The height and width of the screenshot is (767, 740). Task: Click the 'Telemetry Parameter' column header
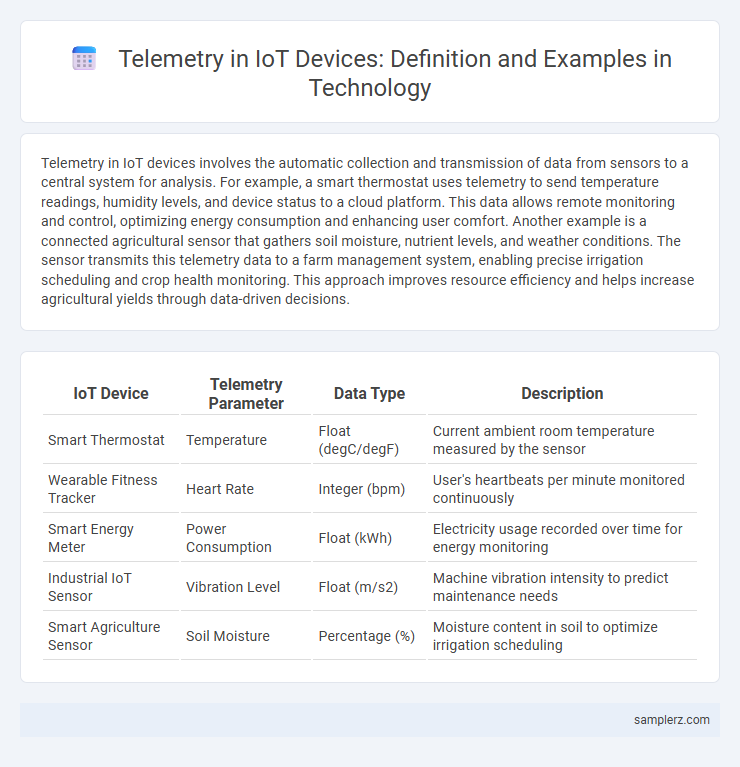click(x=246, y=393)
